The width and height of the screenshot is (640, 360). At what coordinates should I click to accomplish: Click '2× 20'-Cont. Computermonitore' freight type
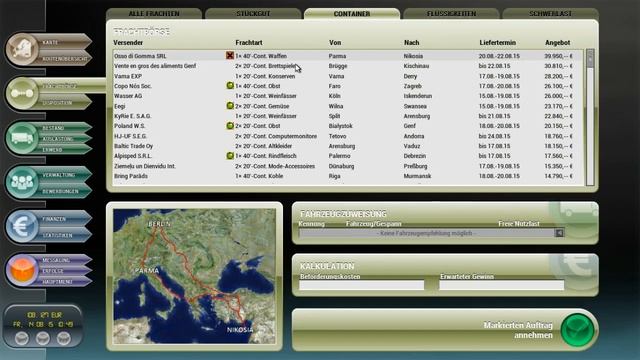pos(276,136)
